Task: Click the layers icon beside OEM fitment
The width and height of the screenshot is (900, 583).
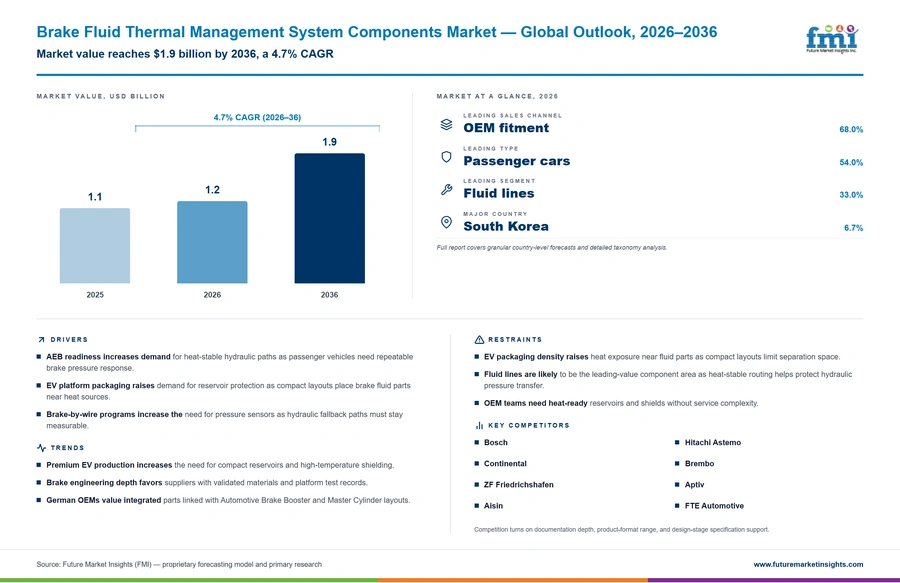Action: click(447, 124)
